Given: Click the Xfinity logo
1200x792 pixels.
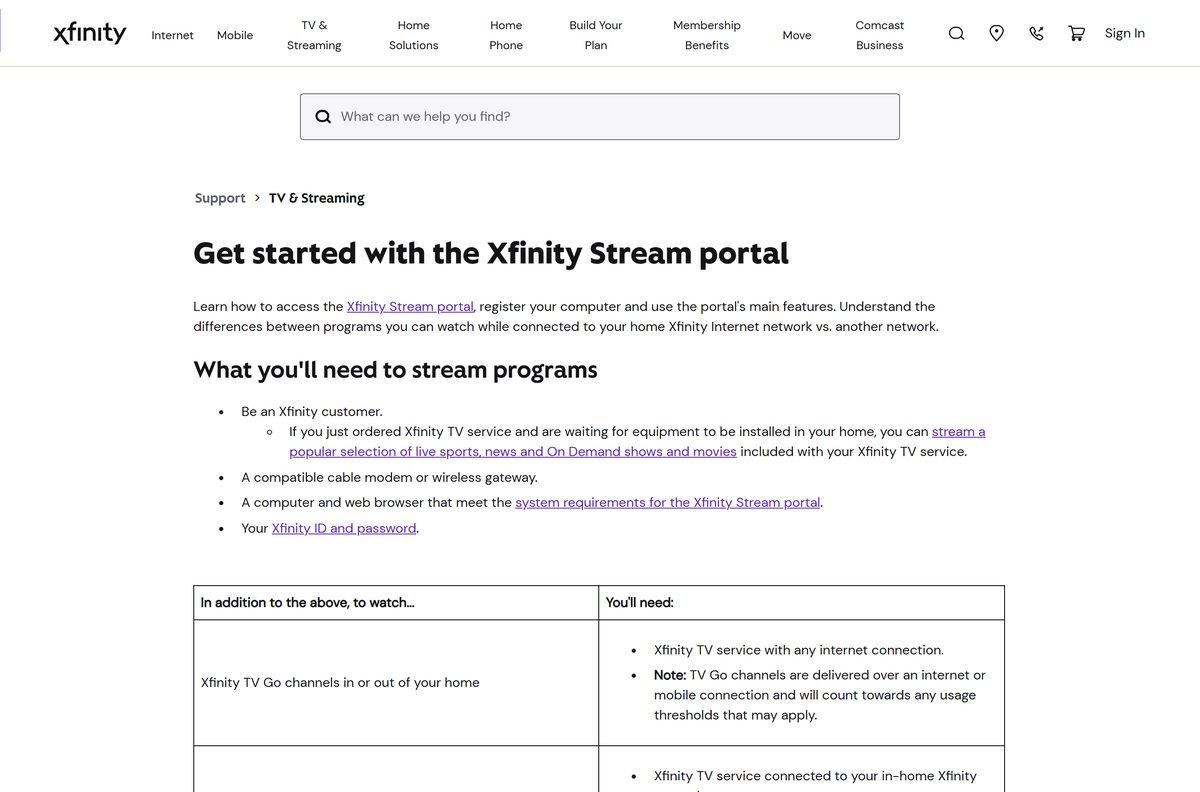Looking at the screenshot, I should 90,34.
